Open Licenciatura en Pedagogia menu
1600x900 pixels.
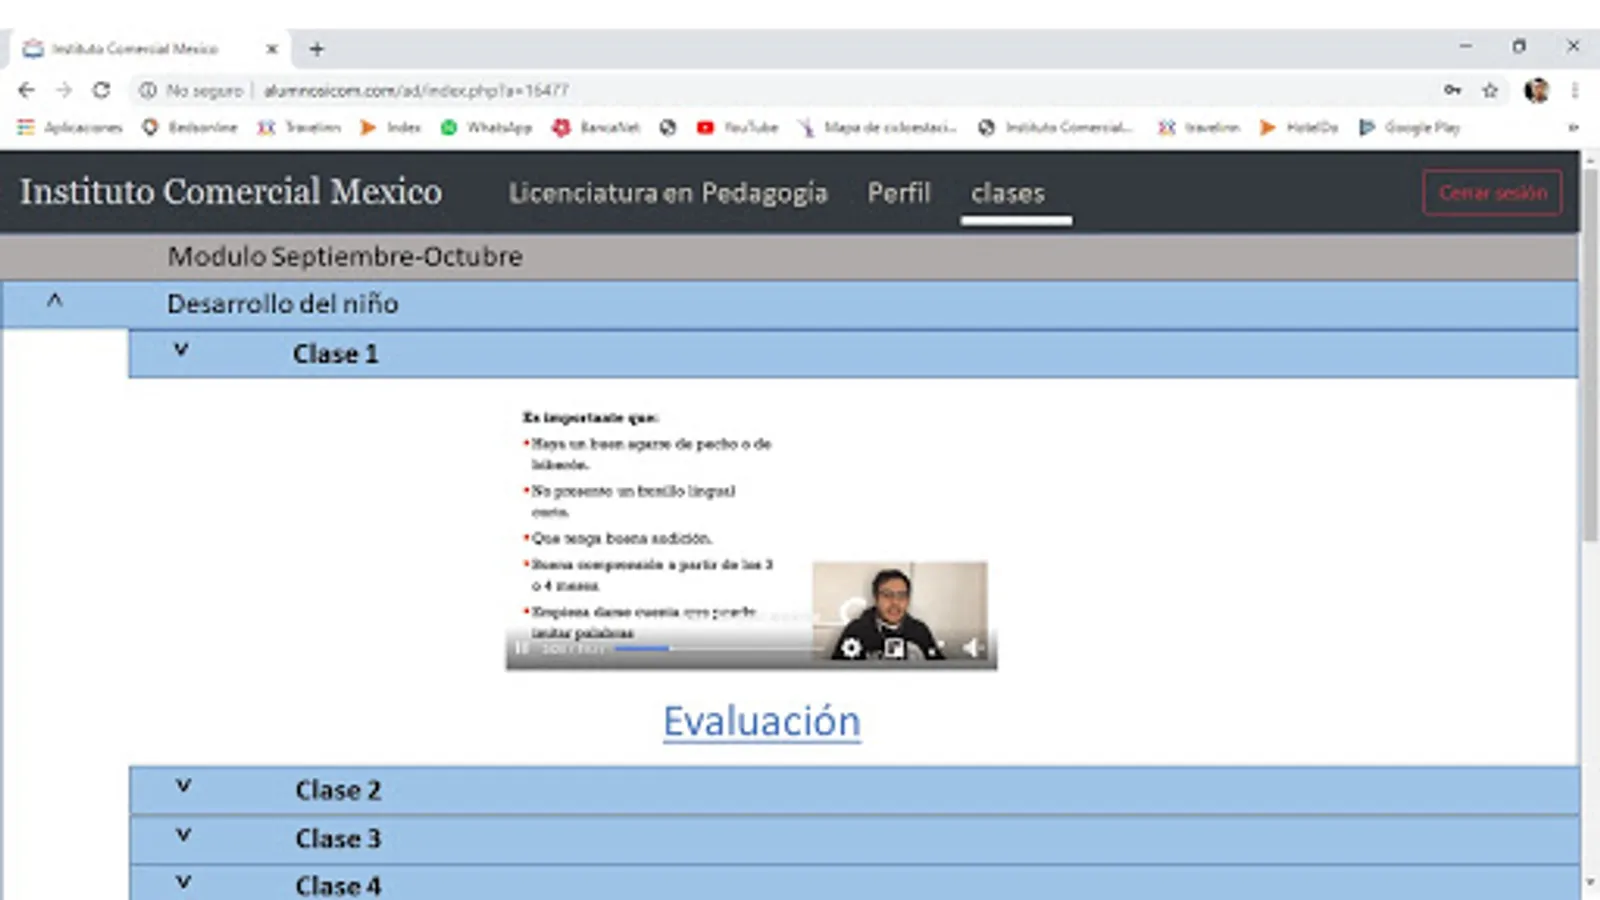coord(668,193)
